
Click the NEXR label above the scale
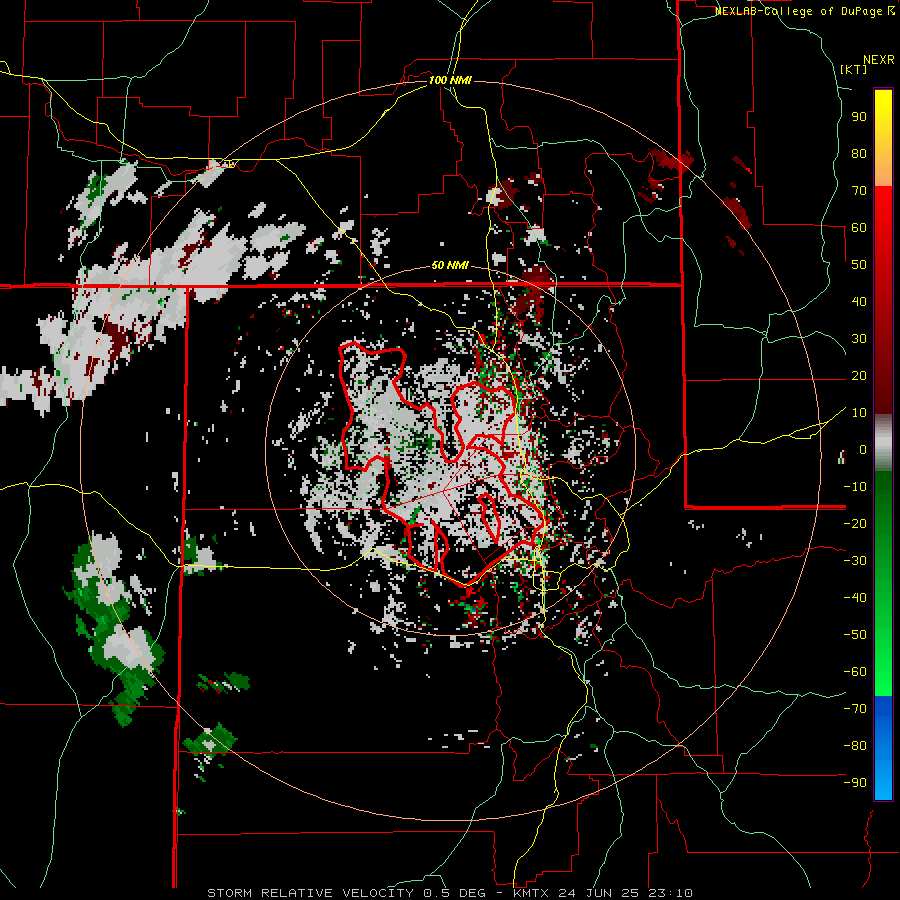tap(879, 60)
